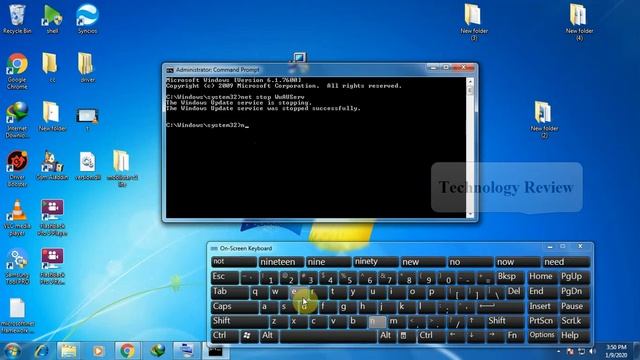Launch Syncios from the desktop
The height and width of the screenshot is (360, 640).
coord(87,19)
